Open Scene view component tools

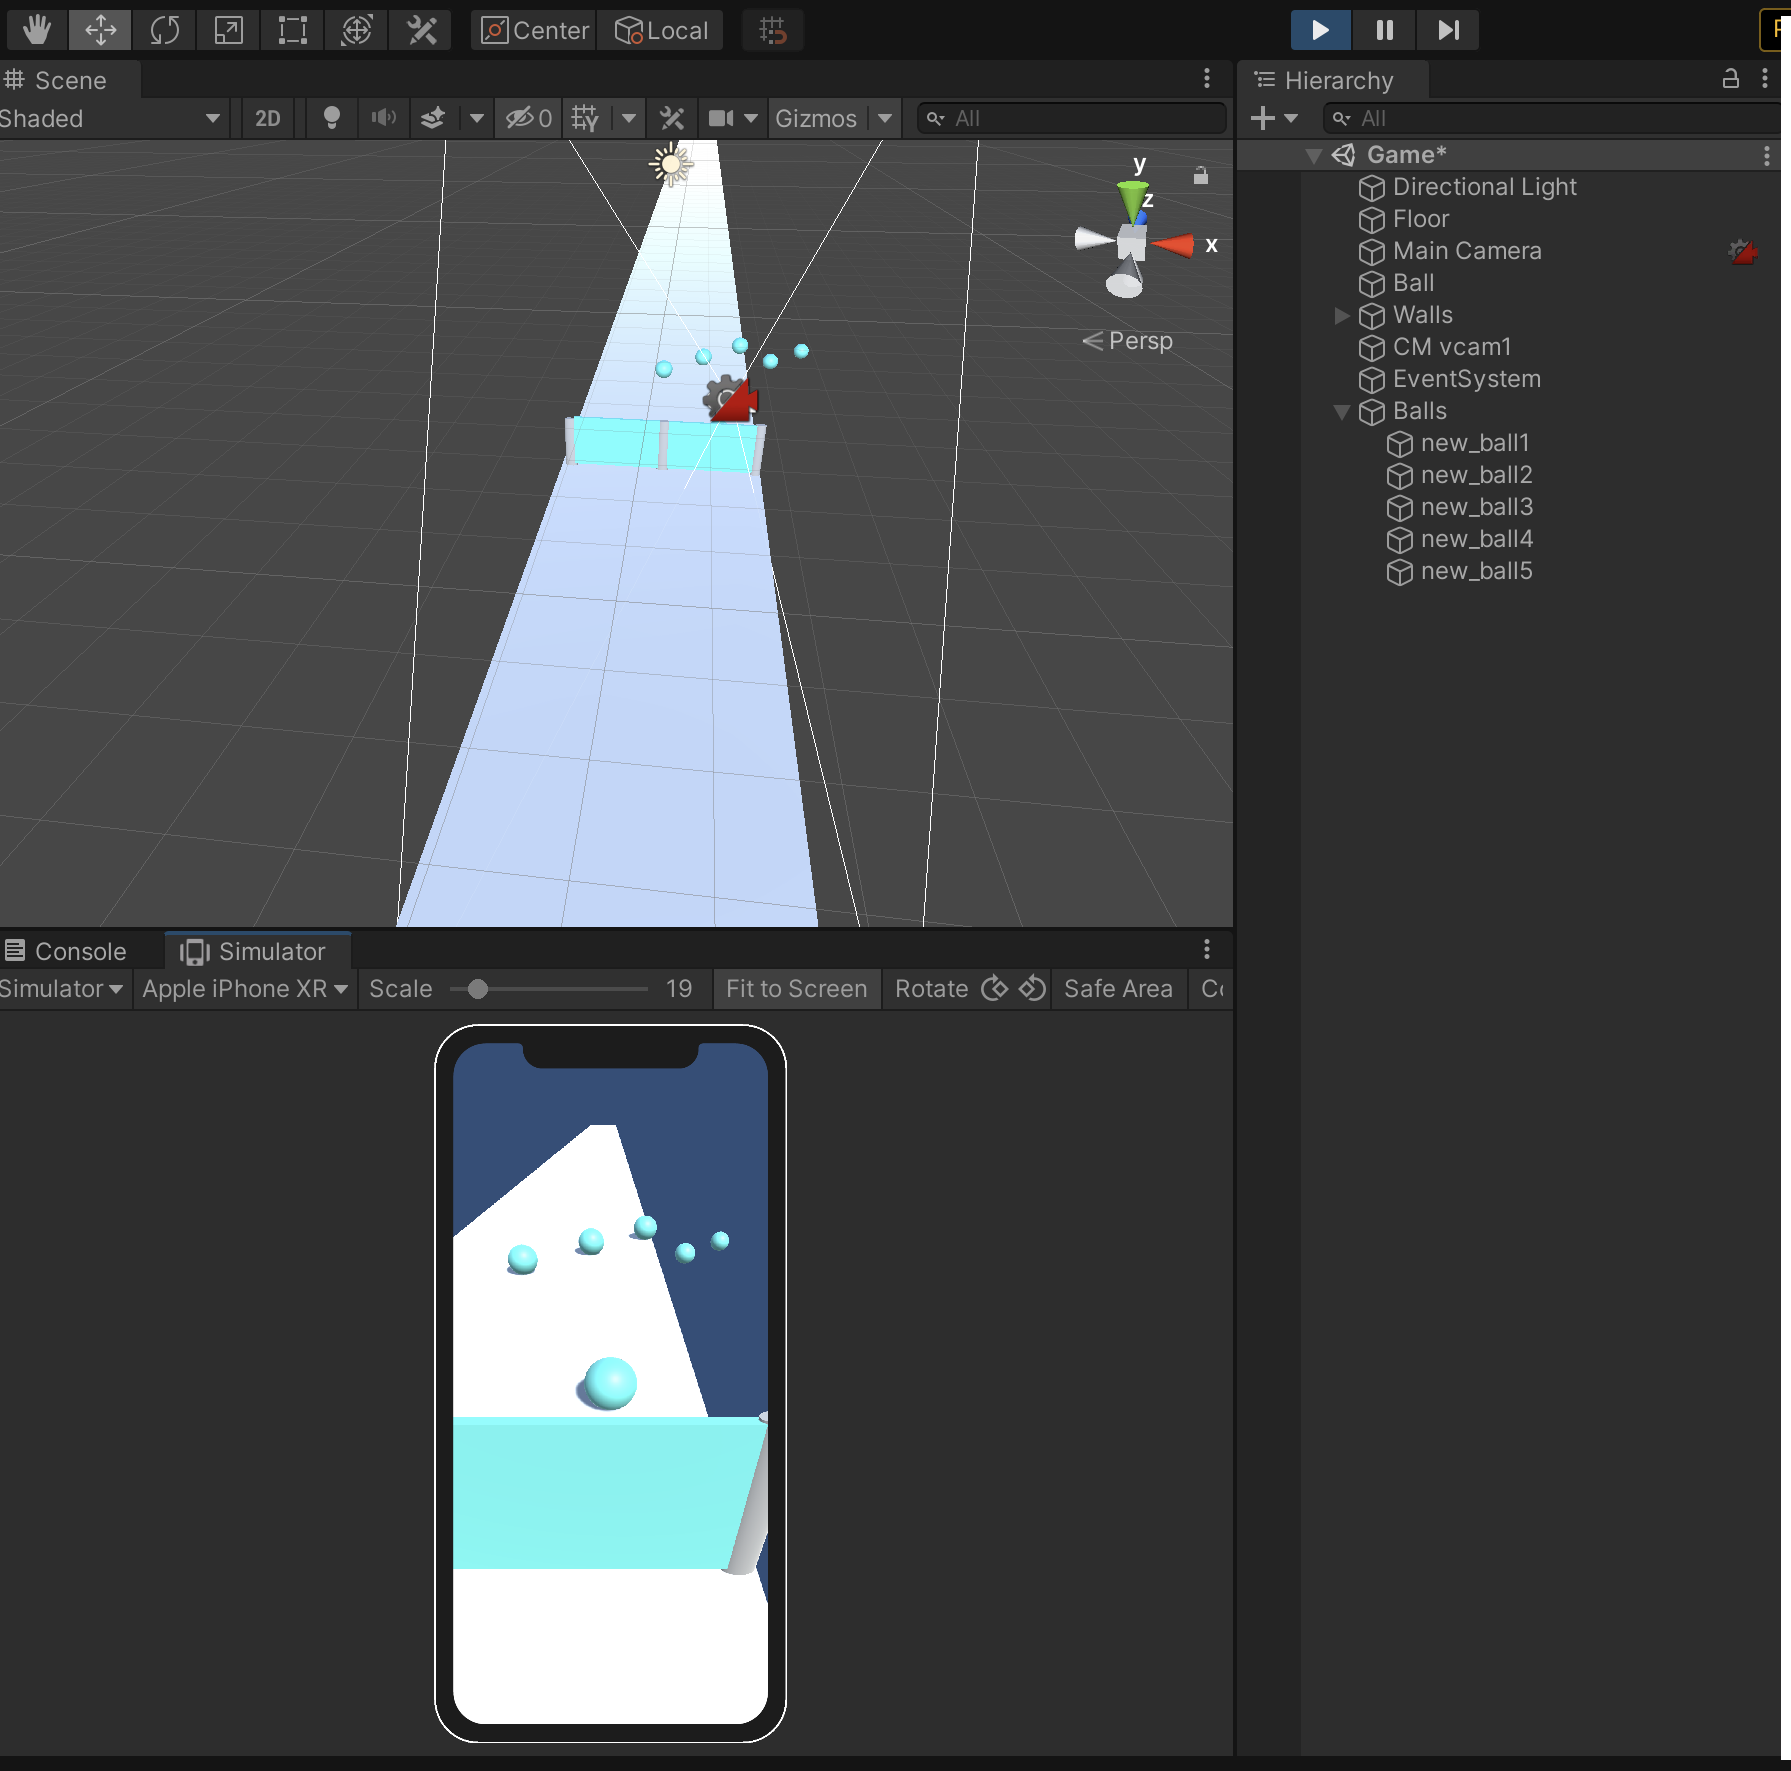(672, 118)
